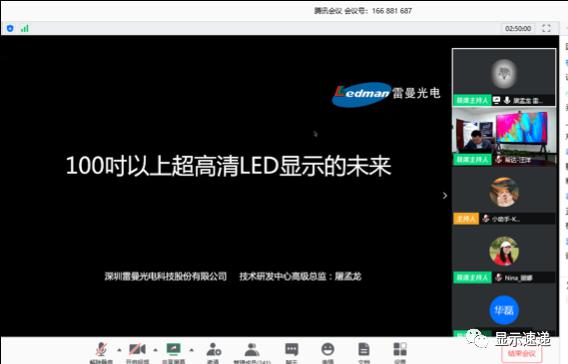Select the Nina participant avatar tile

(x=504, y=254)
